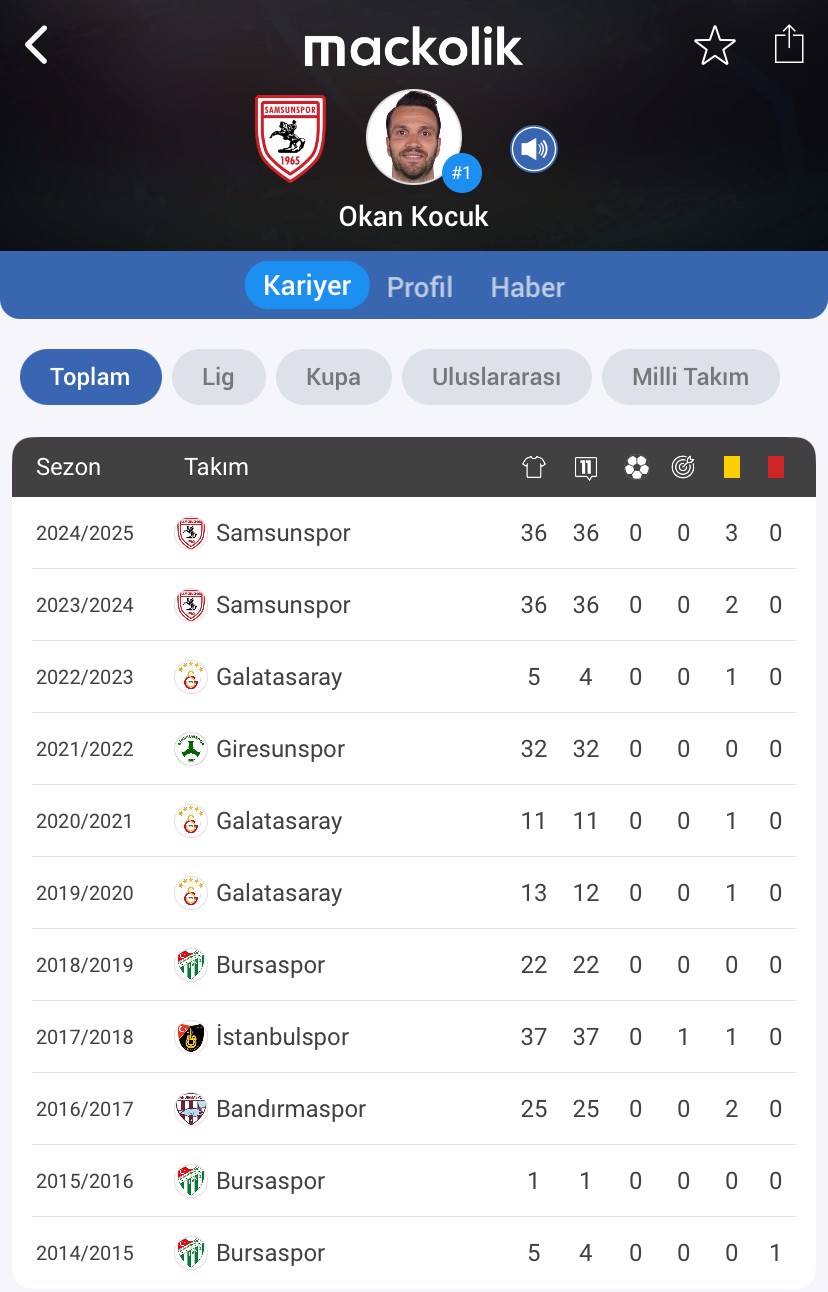Show Uluslararası competition stats
The height and width of the screenshot is (1292, 828).
coord(496,377)
